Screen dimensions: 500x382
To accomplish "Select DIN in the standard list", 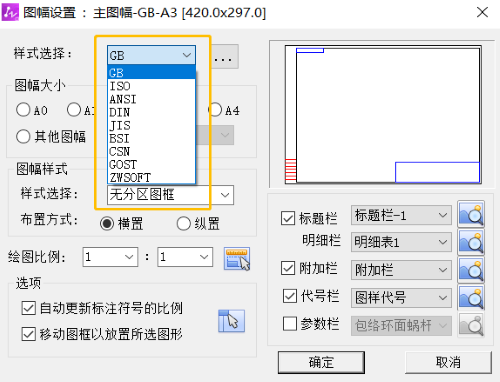I will point(151,112).
